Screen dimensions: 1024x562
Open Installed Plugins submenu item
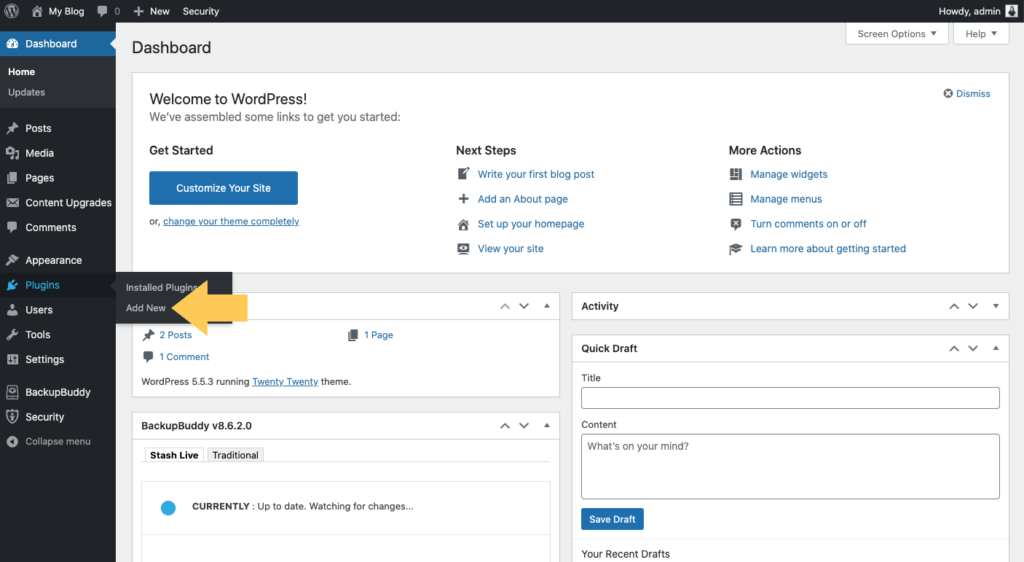pos(162,287)
